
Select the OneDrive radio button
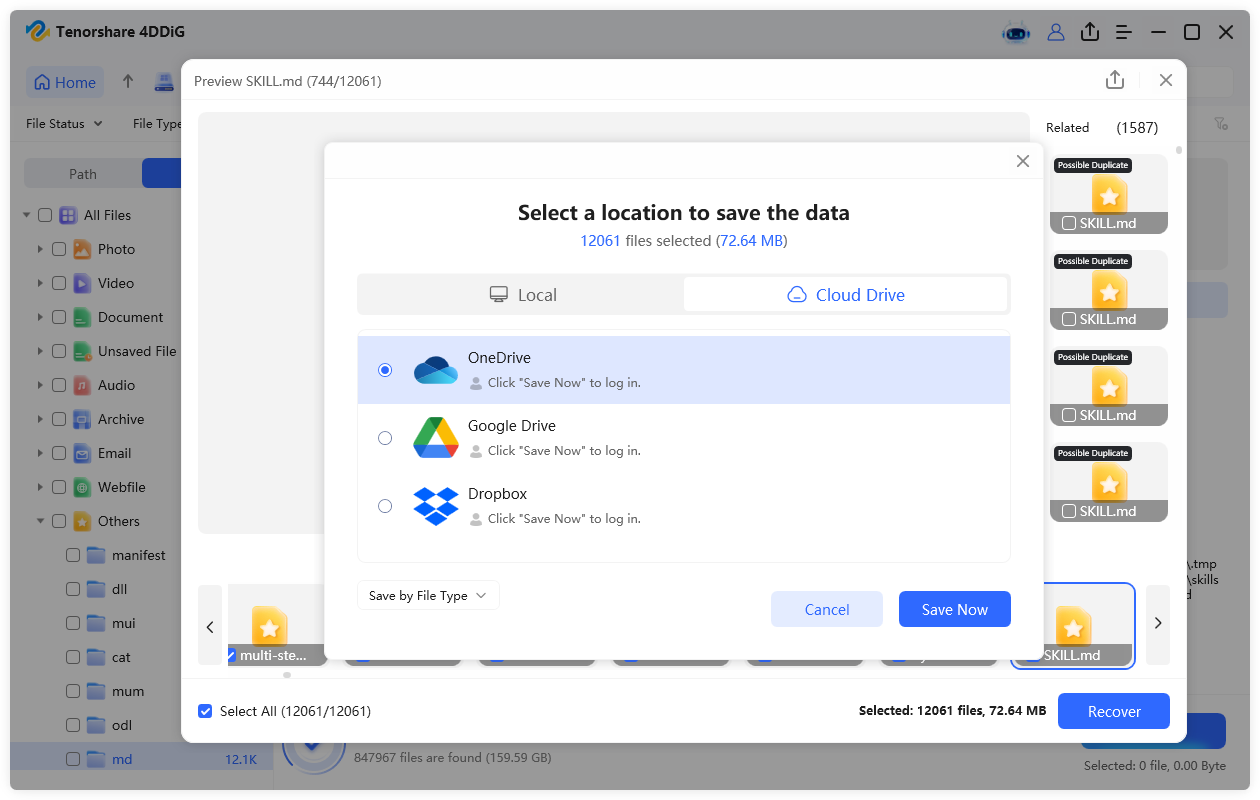point(385,370)
